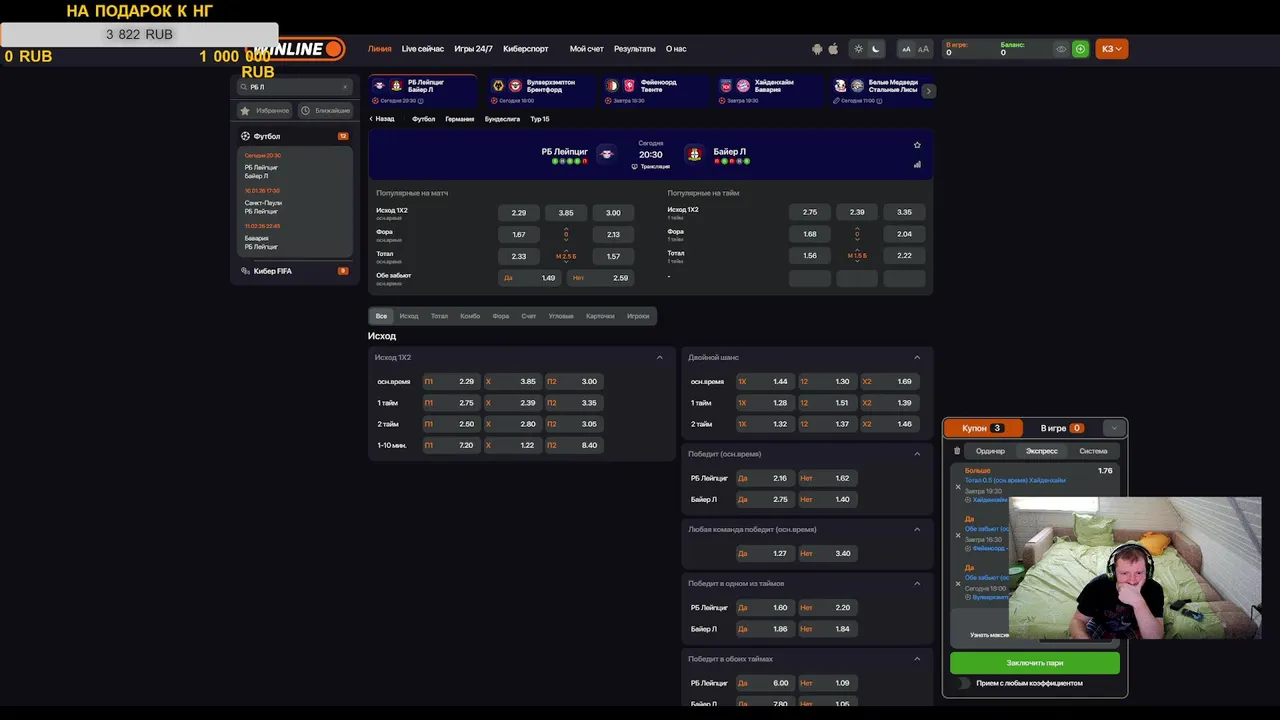Pick 1-10 мин. П1 at 7.20
Image resolution: width=1280 pixels, height=720 pixels.
pos(450,445)
